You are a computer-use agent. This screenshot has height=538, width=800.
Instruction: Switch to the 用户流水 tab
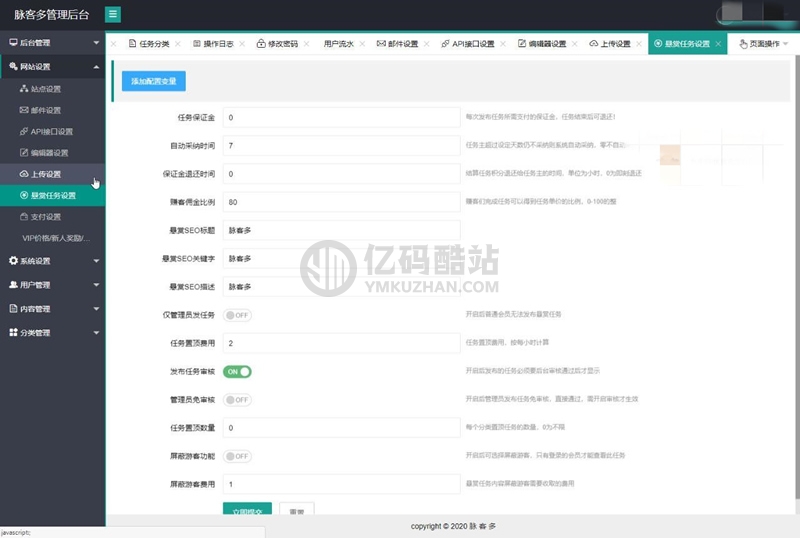pos(338,44)
